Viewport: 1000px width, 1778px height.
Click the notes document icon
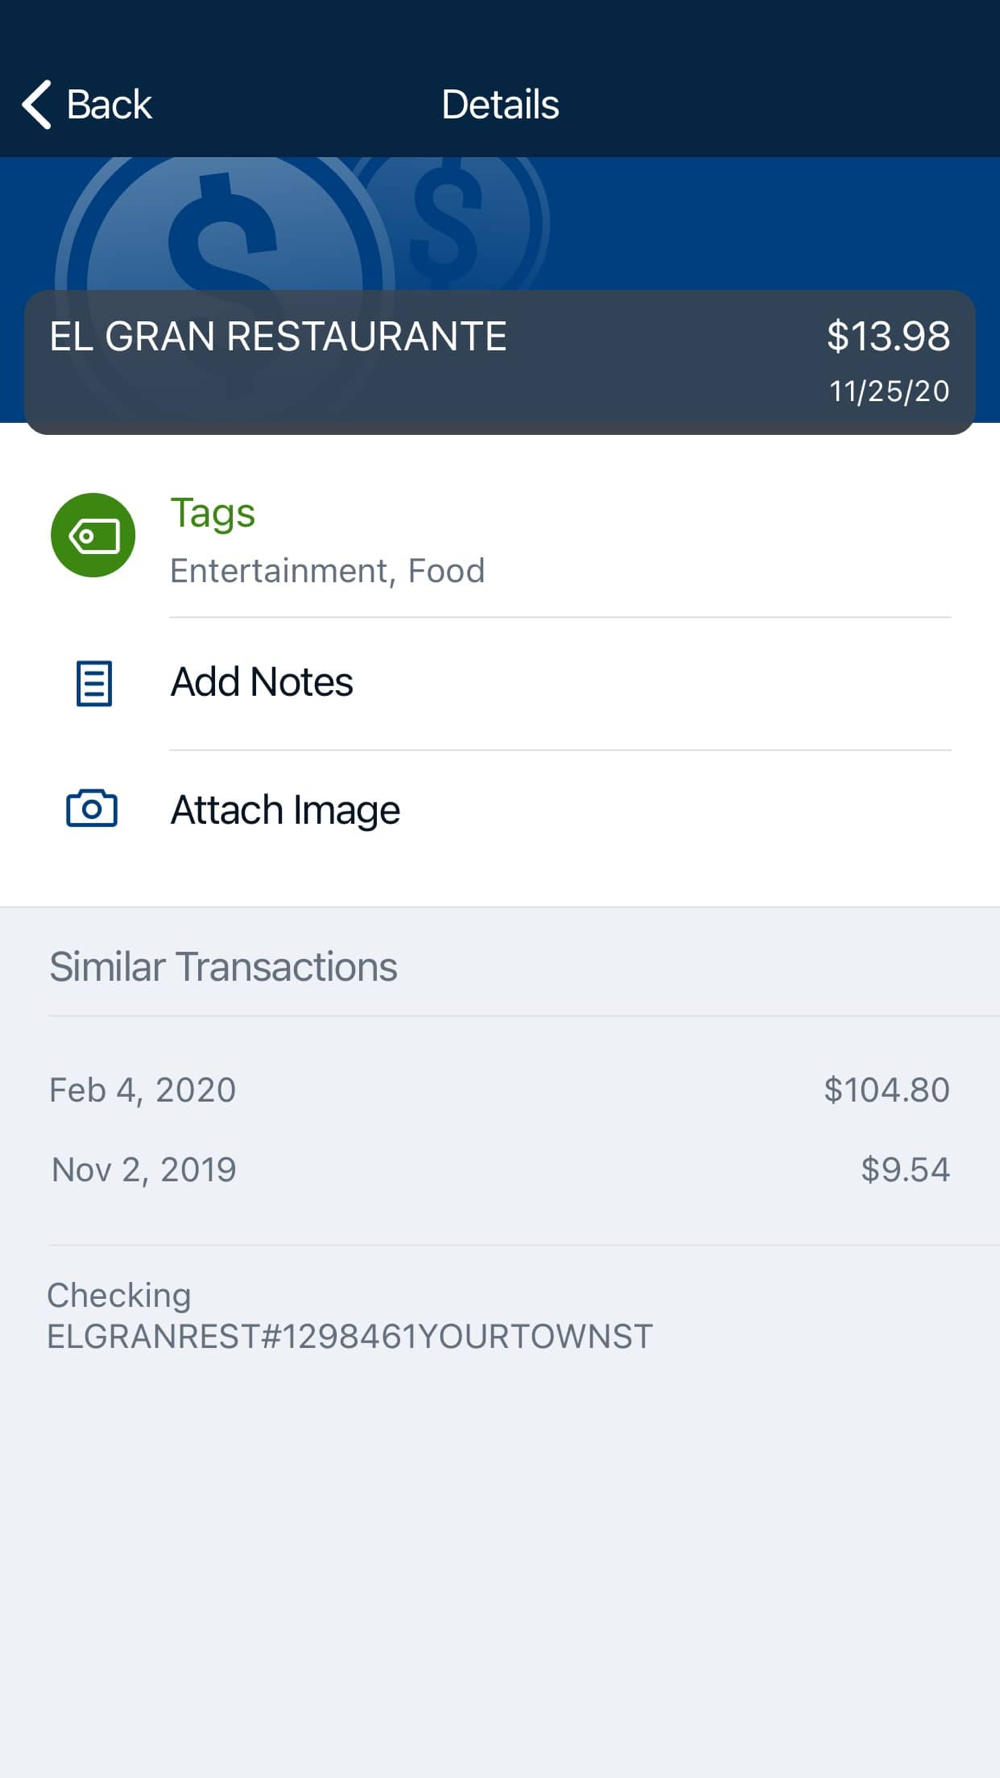(94, 684)
